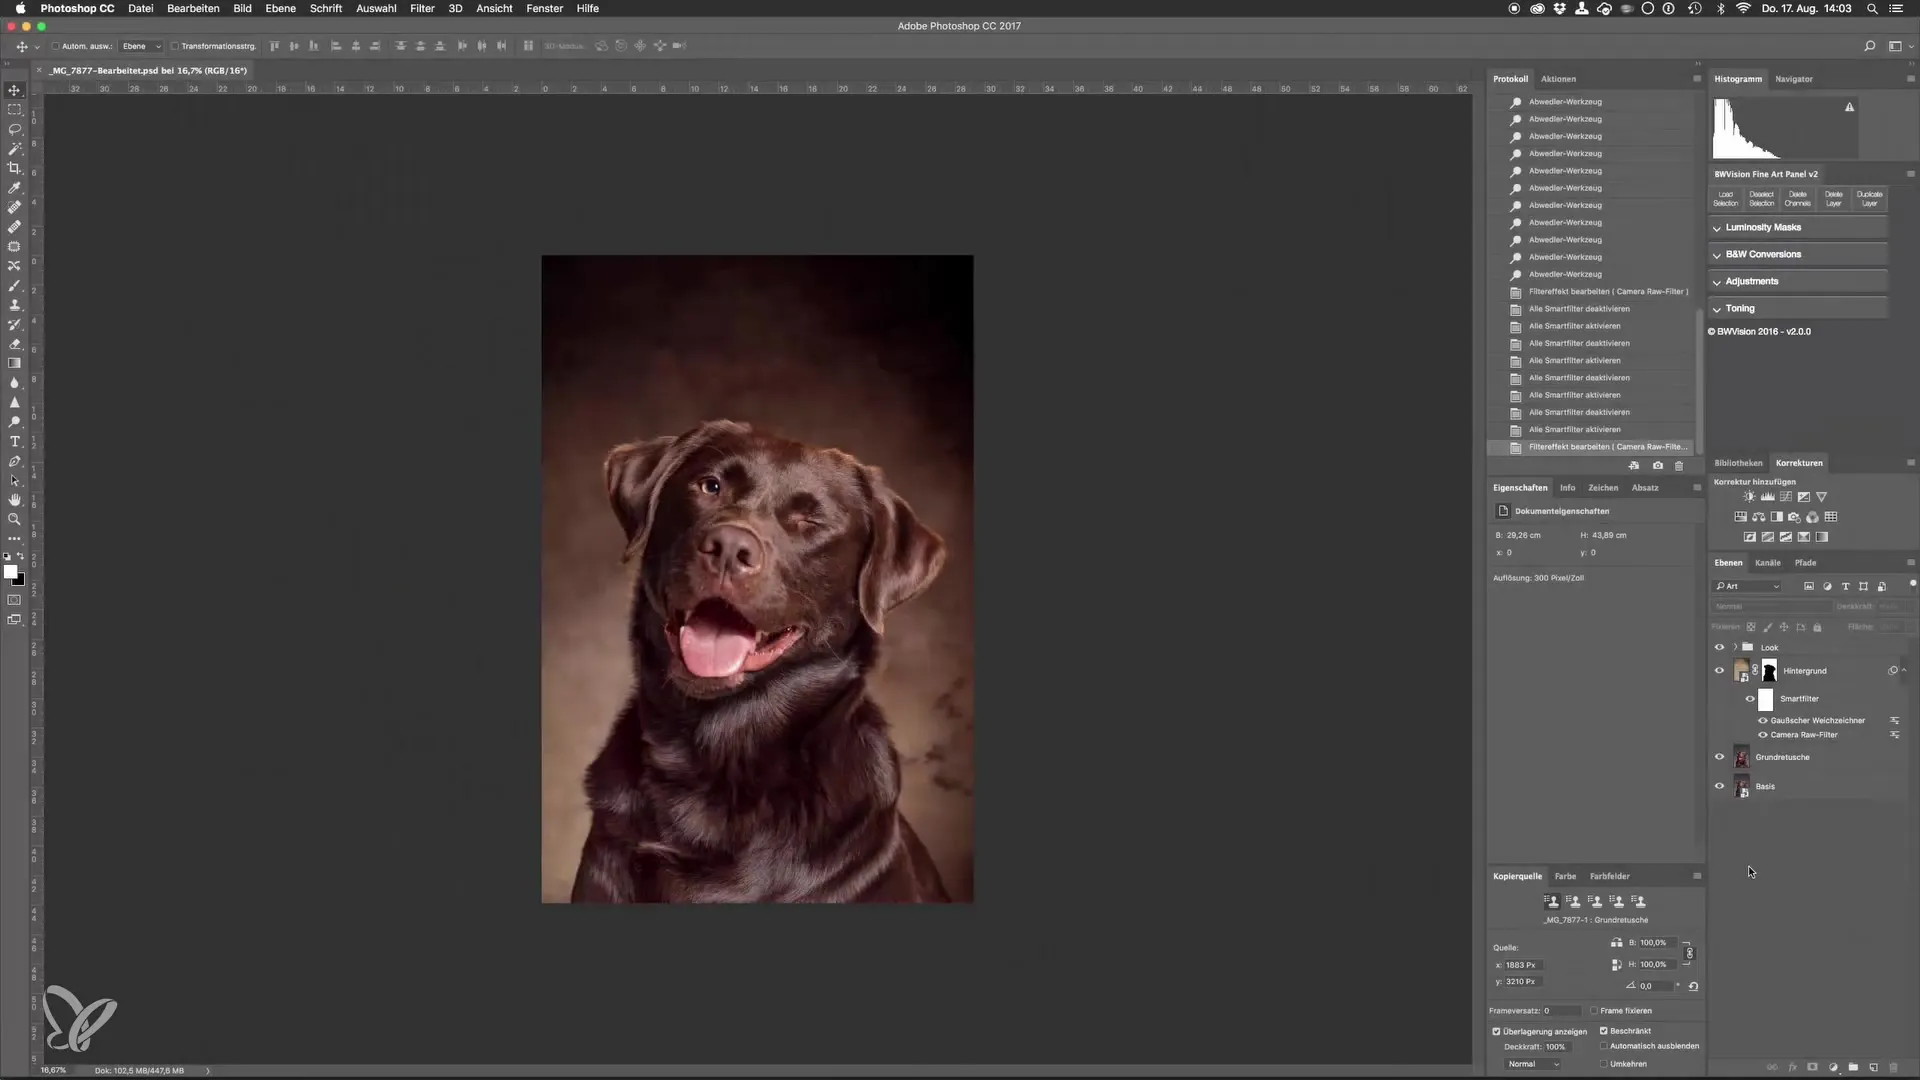Select the Lasso tool
This screenshot has height=1080, width=1920.
click(14, 129)
